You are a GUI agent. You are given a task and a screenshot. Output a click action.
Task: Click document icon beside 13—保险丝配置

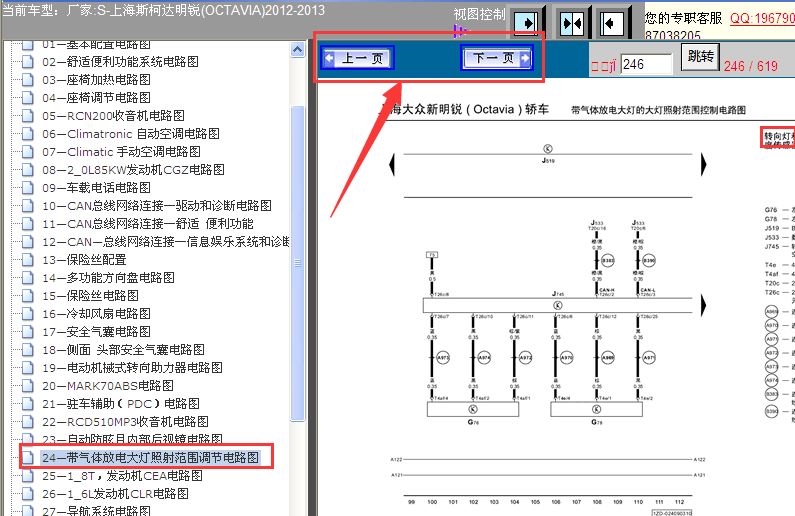(28, 260)
